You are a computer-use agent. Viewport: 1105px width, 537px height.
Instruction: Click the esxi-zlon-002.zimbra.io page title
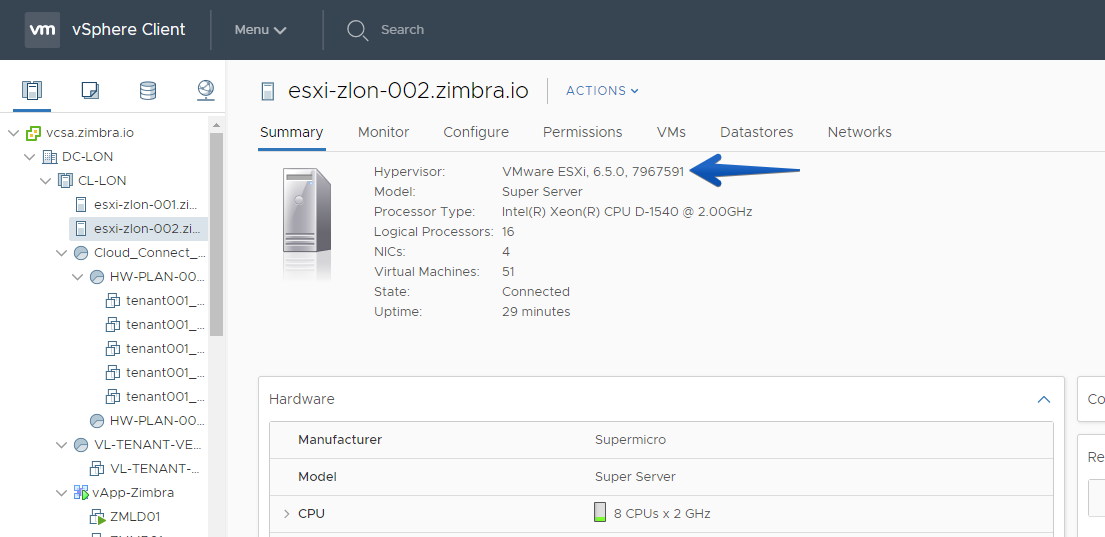(408, 91)
